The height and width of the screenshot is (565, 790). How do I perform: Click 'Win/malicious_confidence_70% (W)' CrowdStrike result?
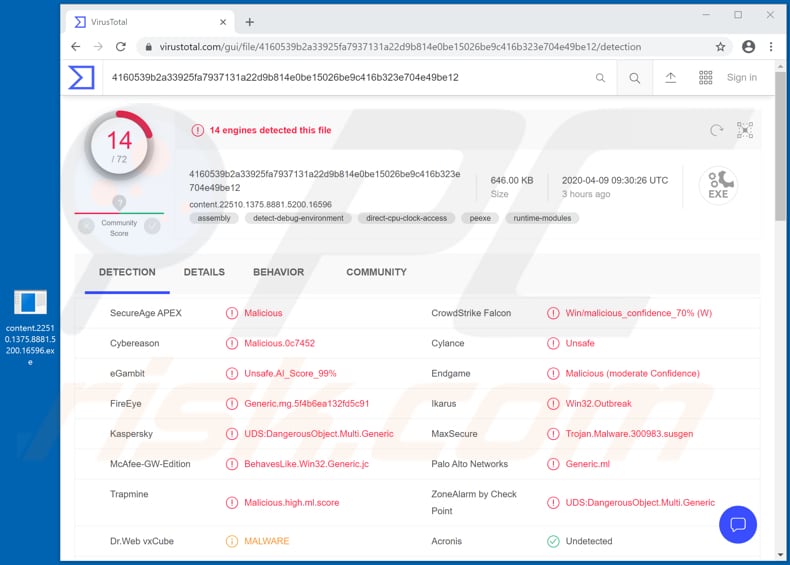(638, 313)
